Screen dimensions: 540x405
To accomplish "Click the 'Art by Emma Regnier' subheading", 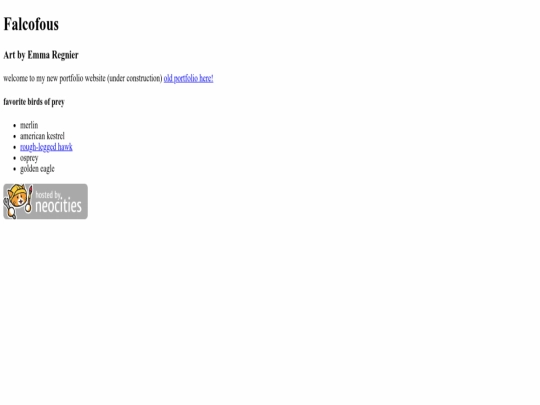I will pyautogui.click(x=41, y=55).
